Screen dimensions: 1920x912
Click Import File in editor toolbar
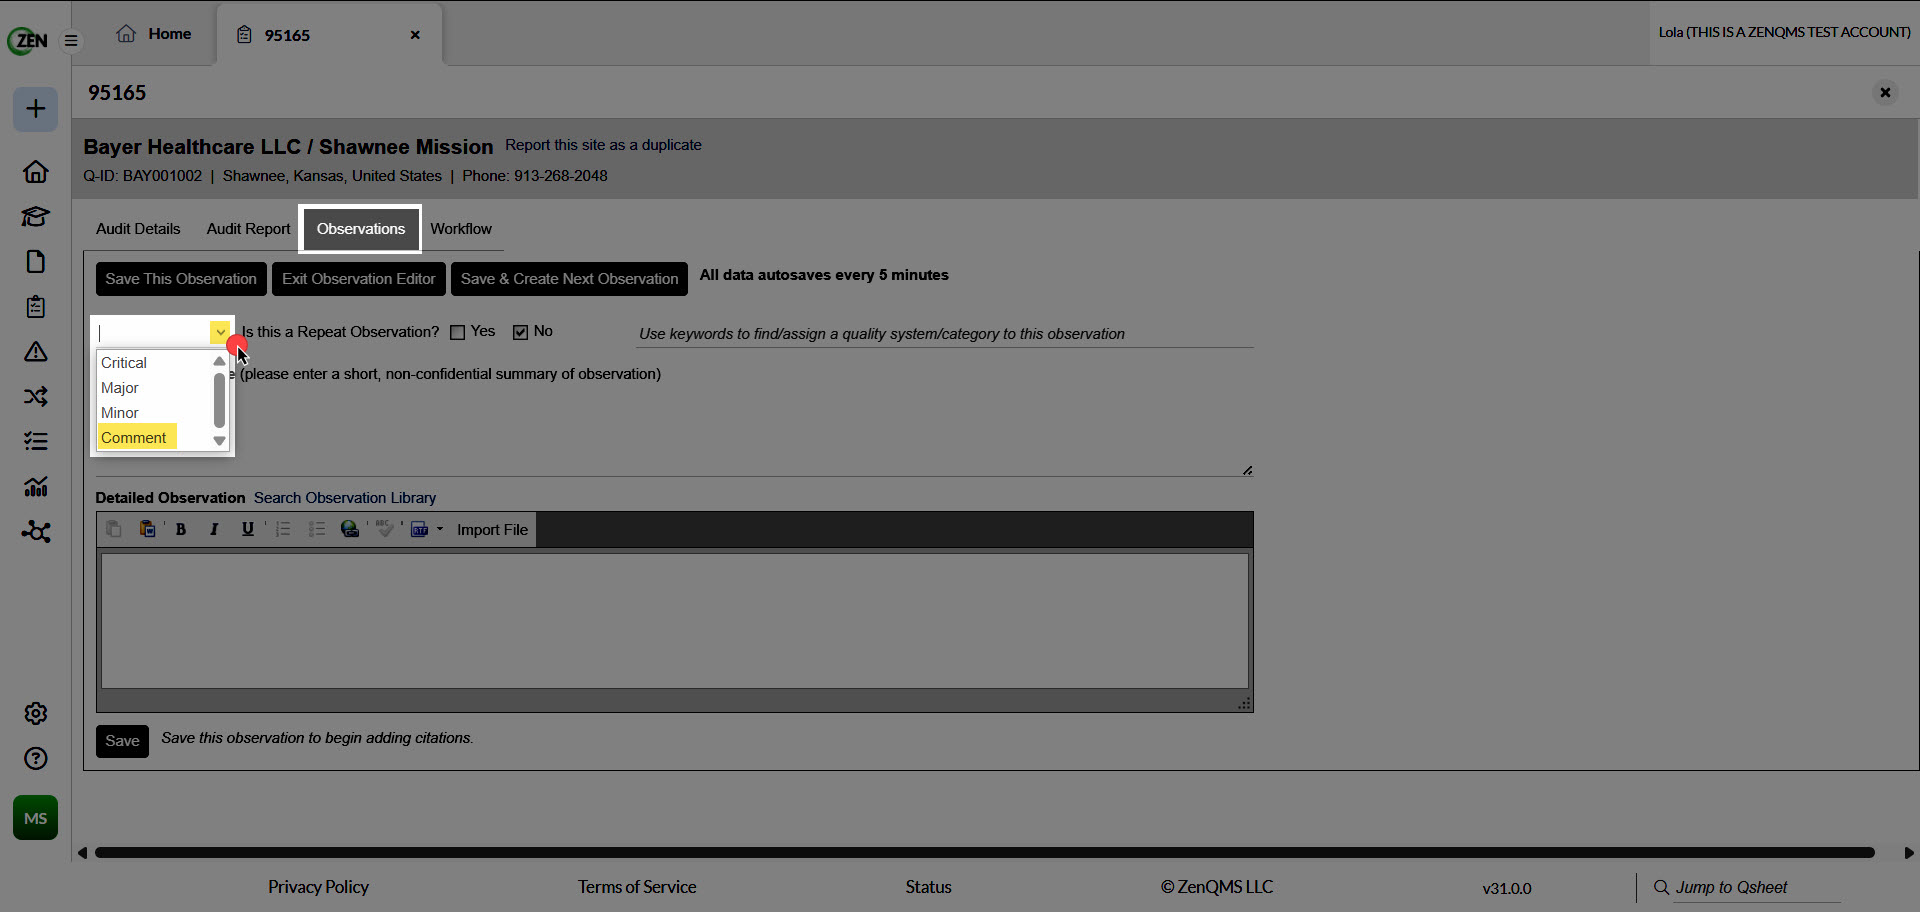(x=492, y=530)
